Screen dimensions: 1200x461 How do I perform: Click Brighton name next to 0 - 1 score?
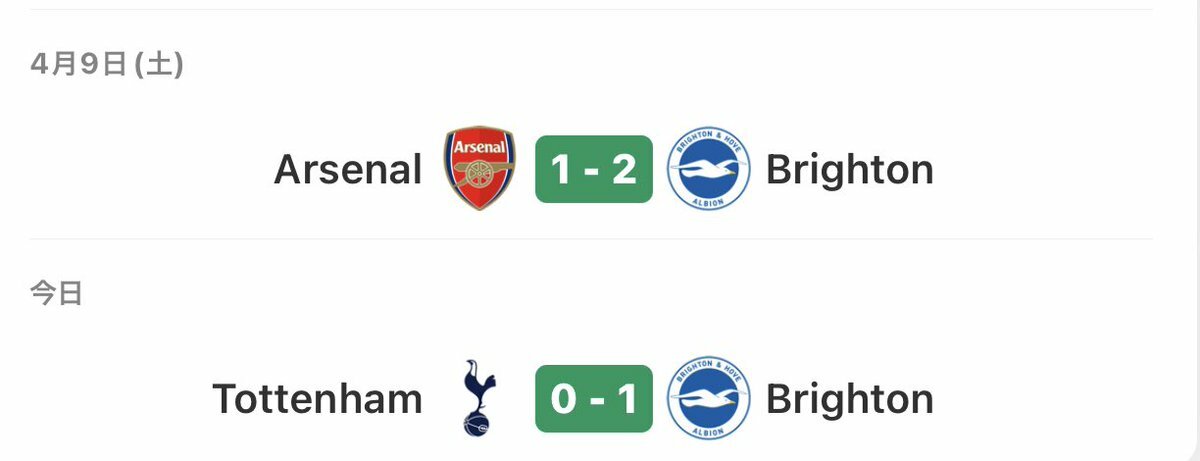850,401
